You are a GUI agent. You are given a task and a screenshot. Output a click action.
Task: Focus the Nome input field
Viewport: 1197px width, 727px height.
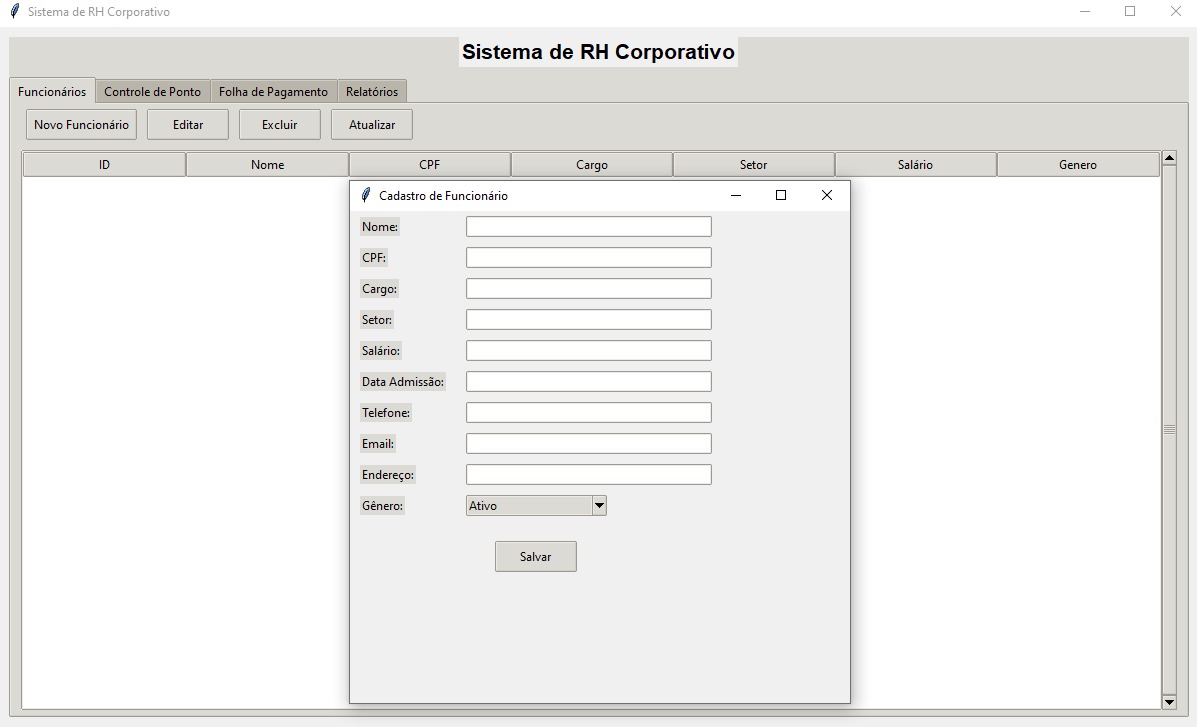coord(588,227)
